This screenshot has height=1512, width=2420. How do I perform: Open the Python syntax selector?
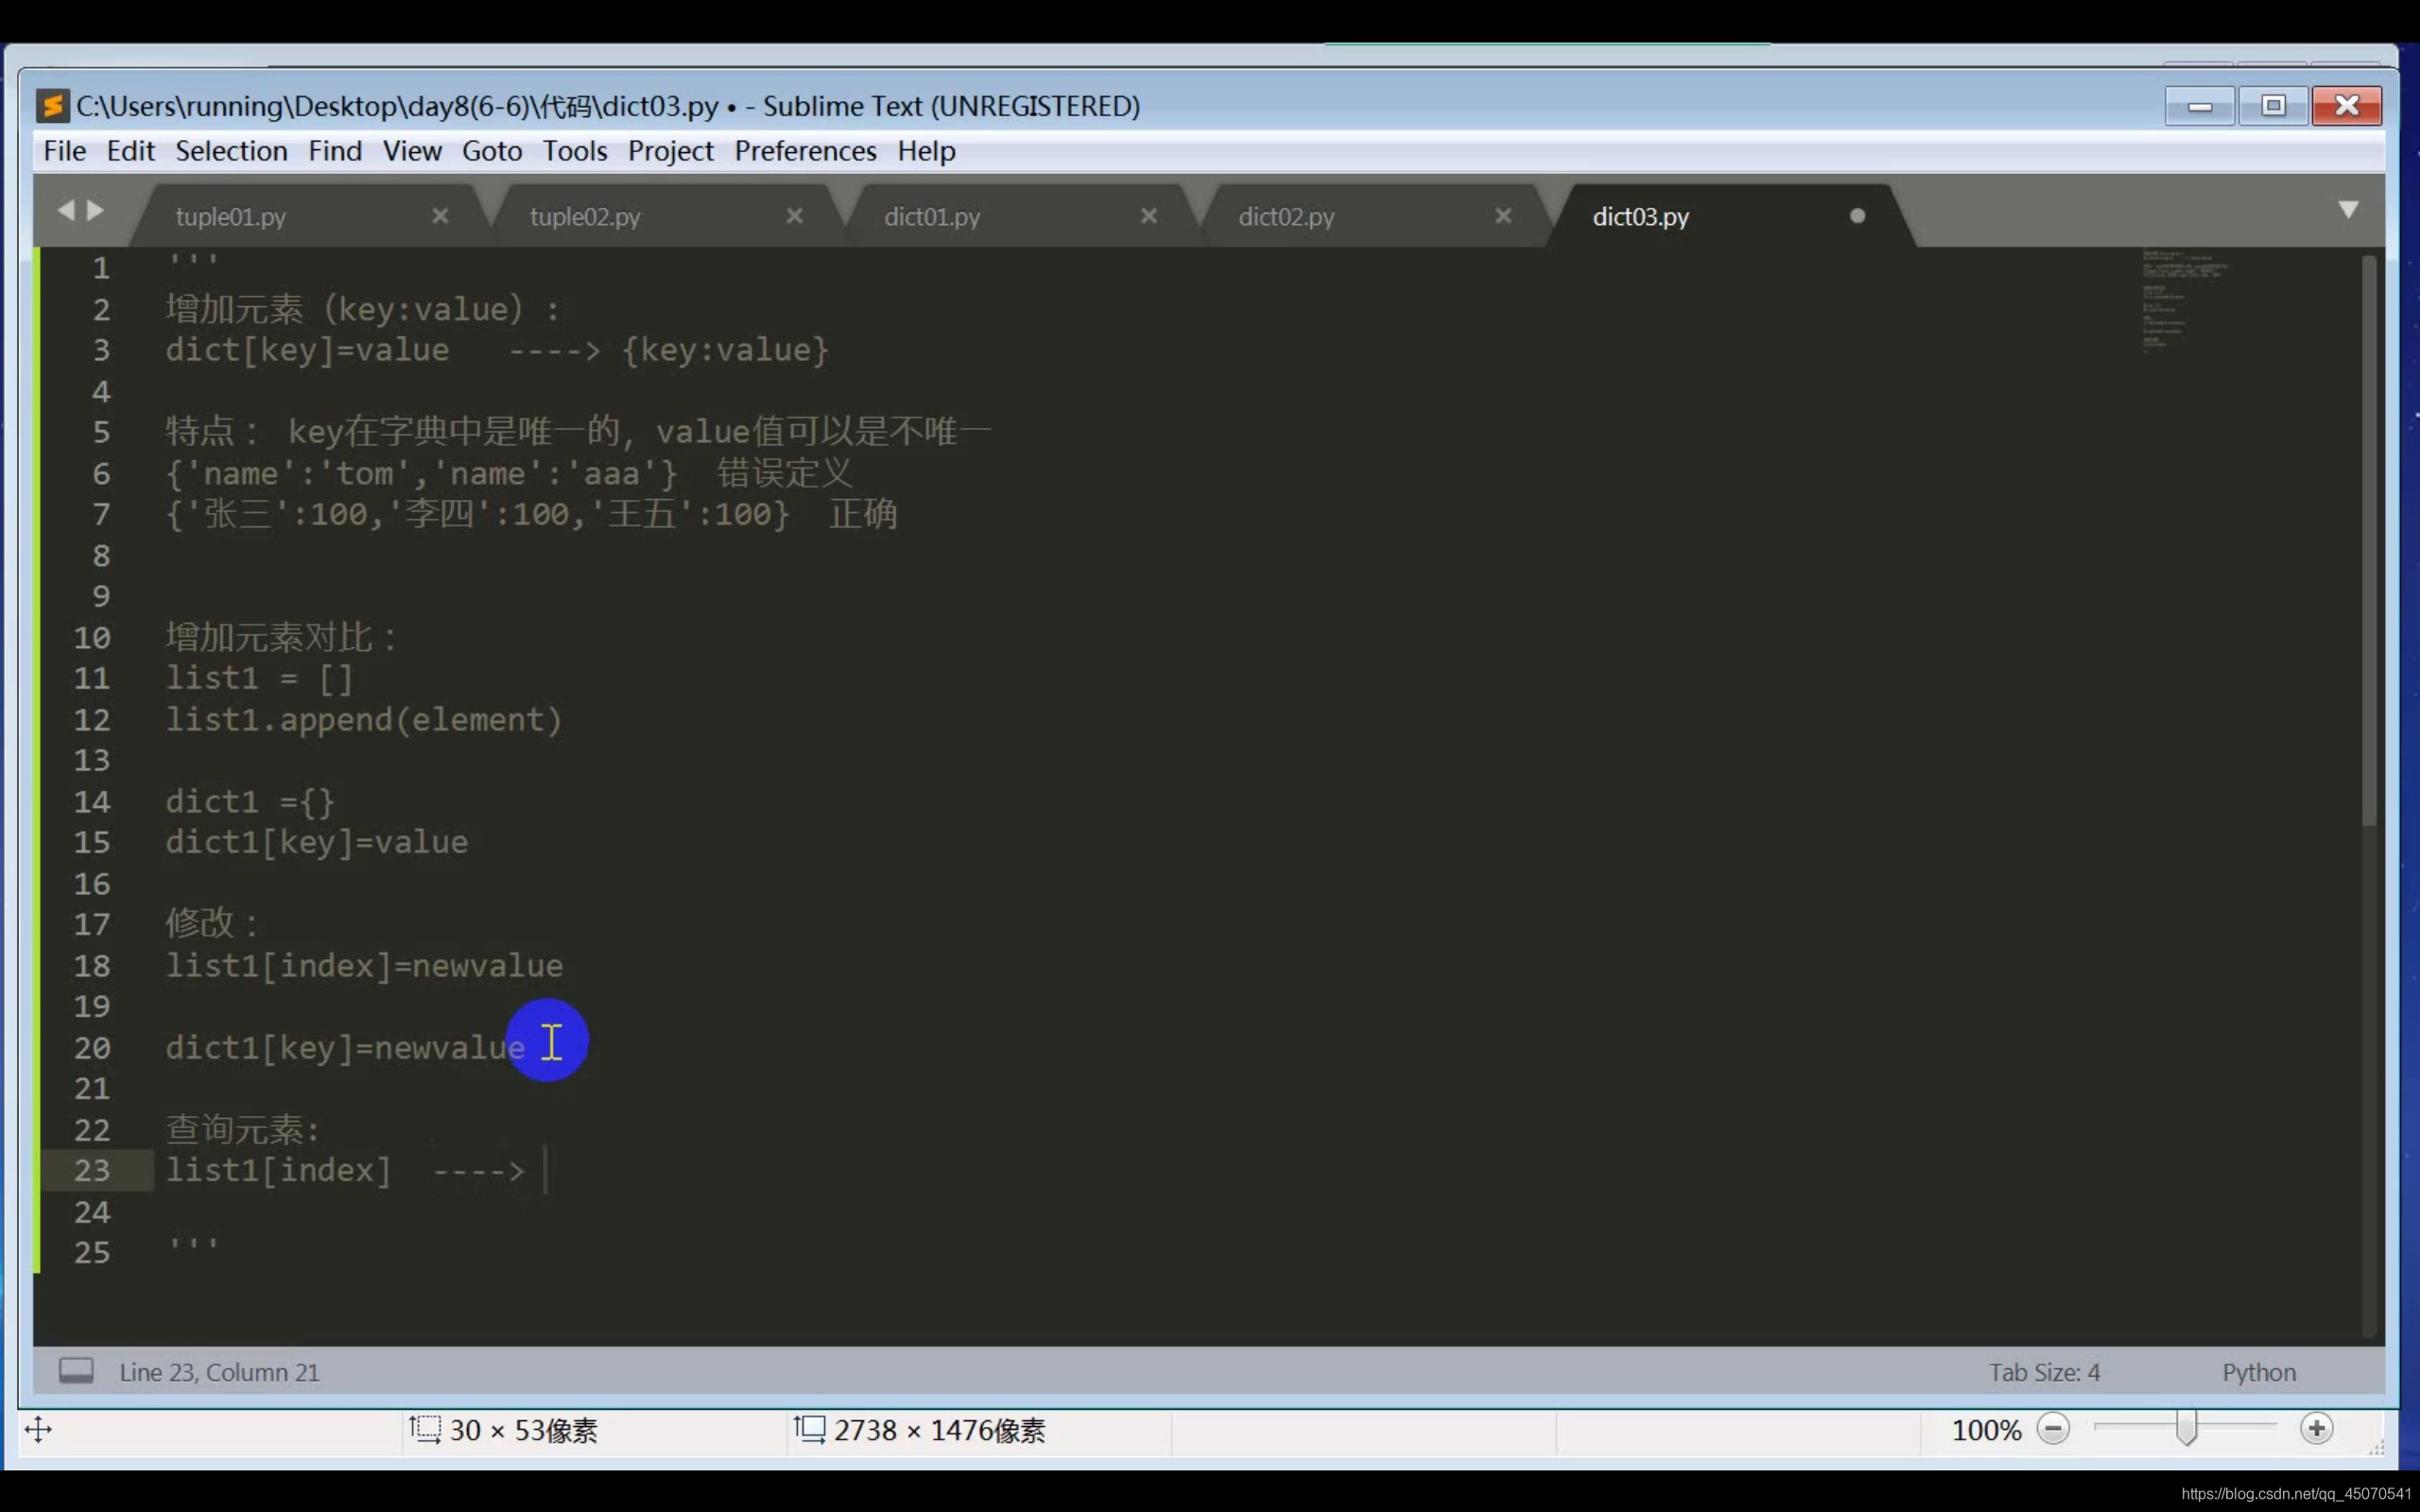[2258, 1372]
